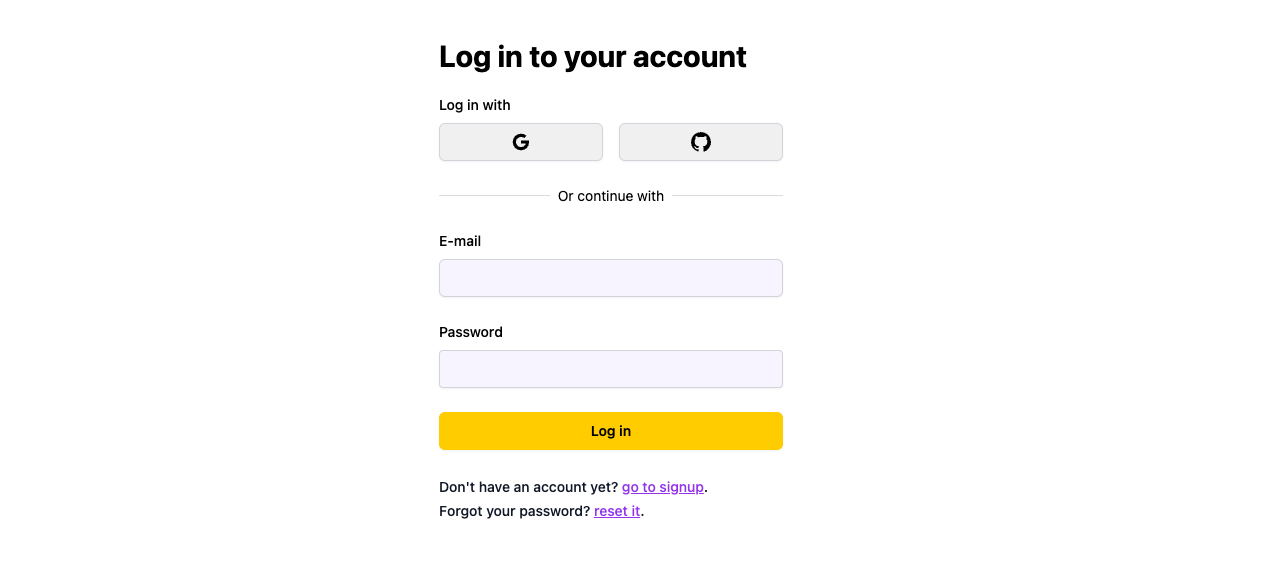Screen dimensions: 1271x565
Task: Submit the form via Log in
Action: 610,431
